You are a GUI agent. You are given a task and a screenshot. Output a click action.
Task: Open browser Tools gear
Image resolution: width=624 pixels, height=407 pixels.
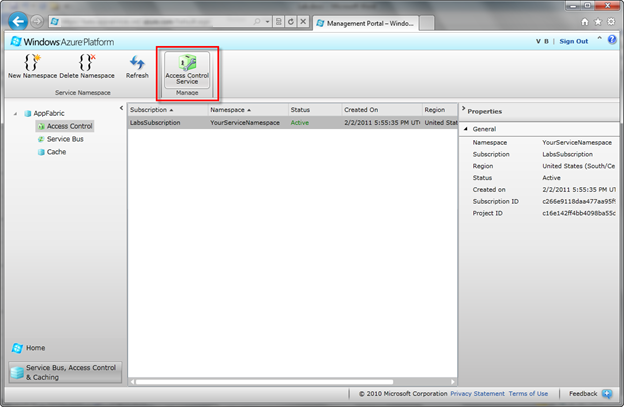[x=611, y=22]
